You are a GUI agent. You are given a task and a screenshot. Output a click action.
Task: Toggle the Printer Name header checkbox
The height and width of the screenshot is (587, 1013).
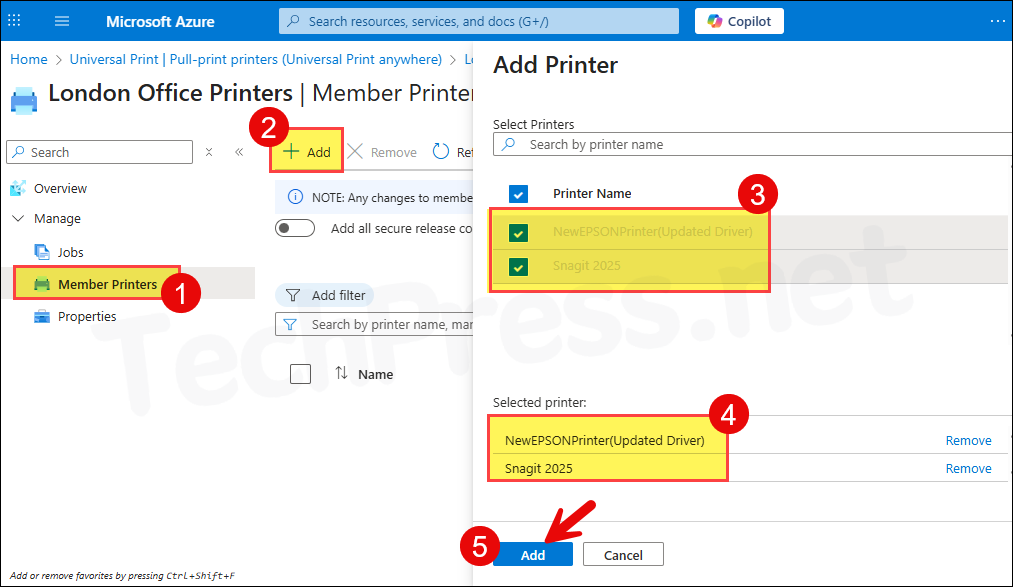tap(518, 194)
